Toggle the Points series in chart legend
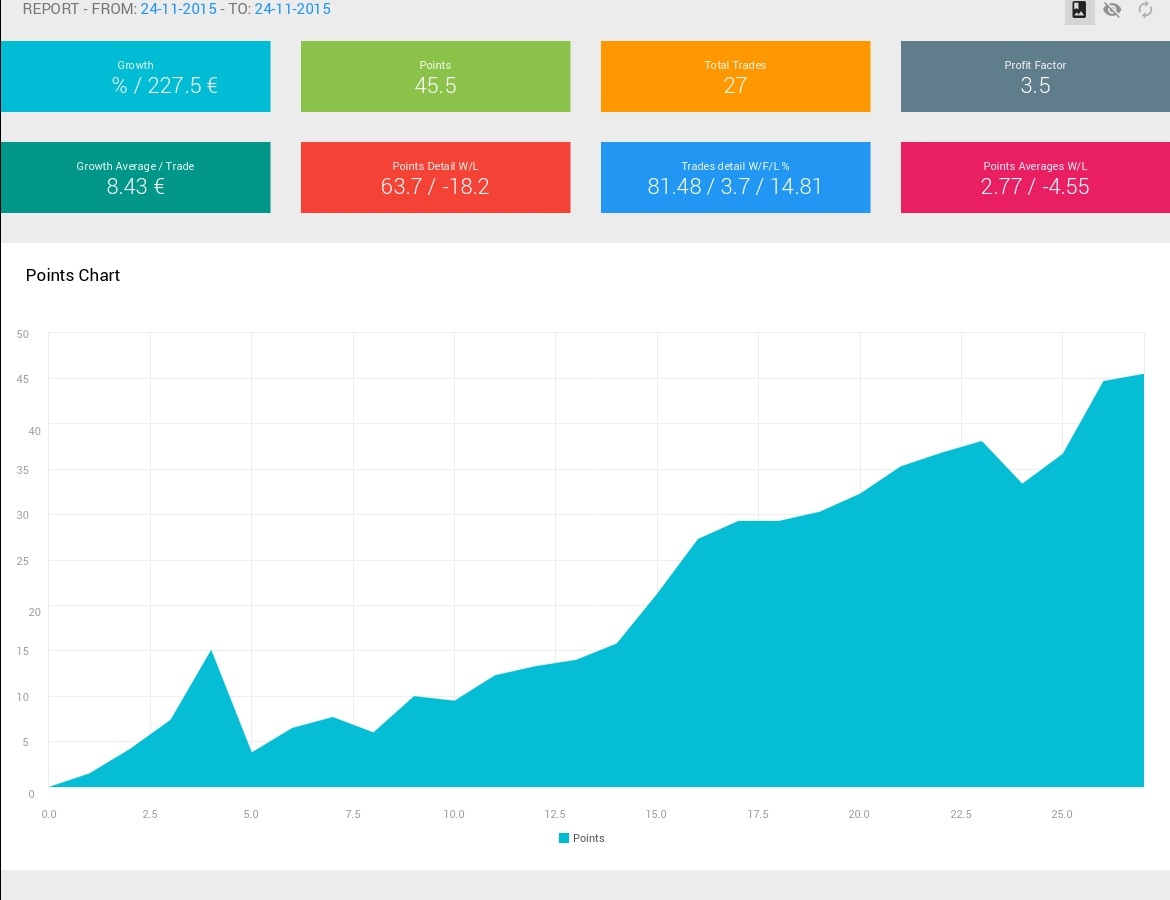 582,838
